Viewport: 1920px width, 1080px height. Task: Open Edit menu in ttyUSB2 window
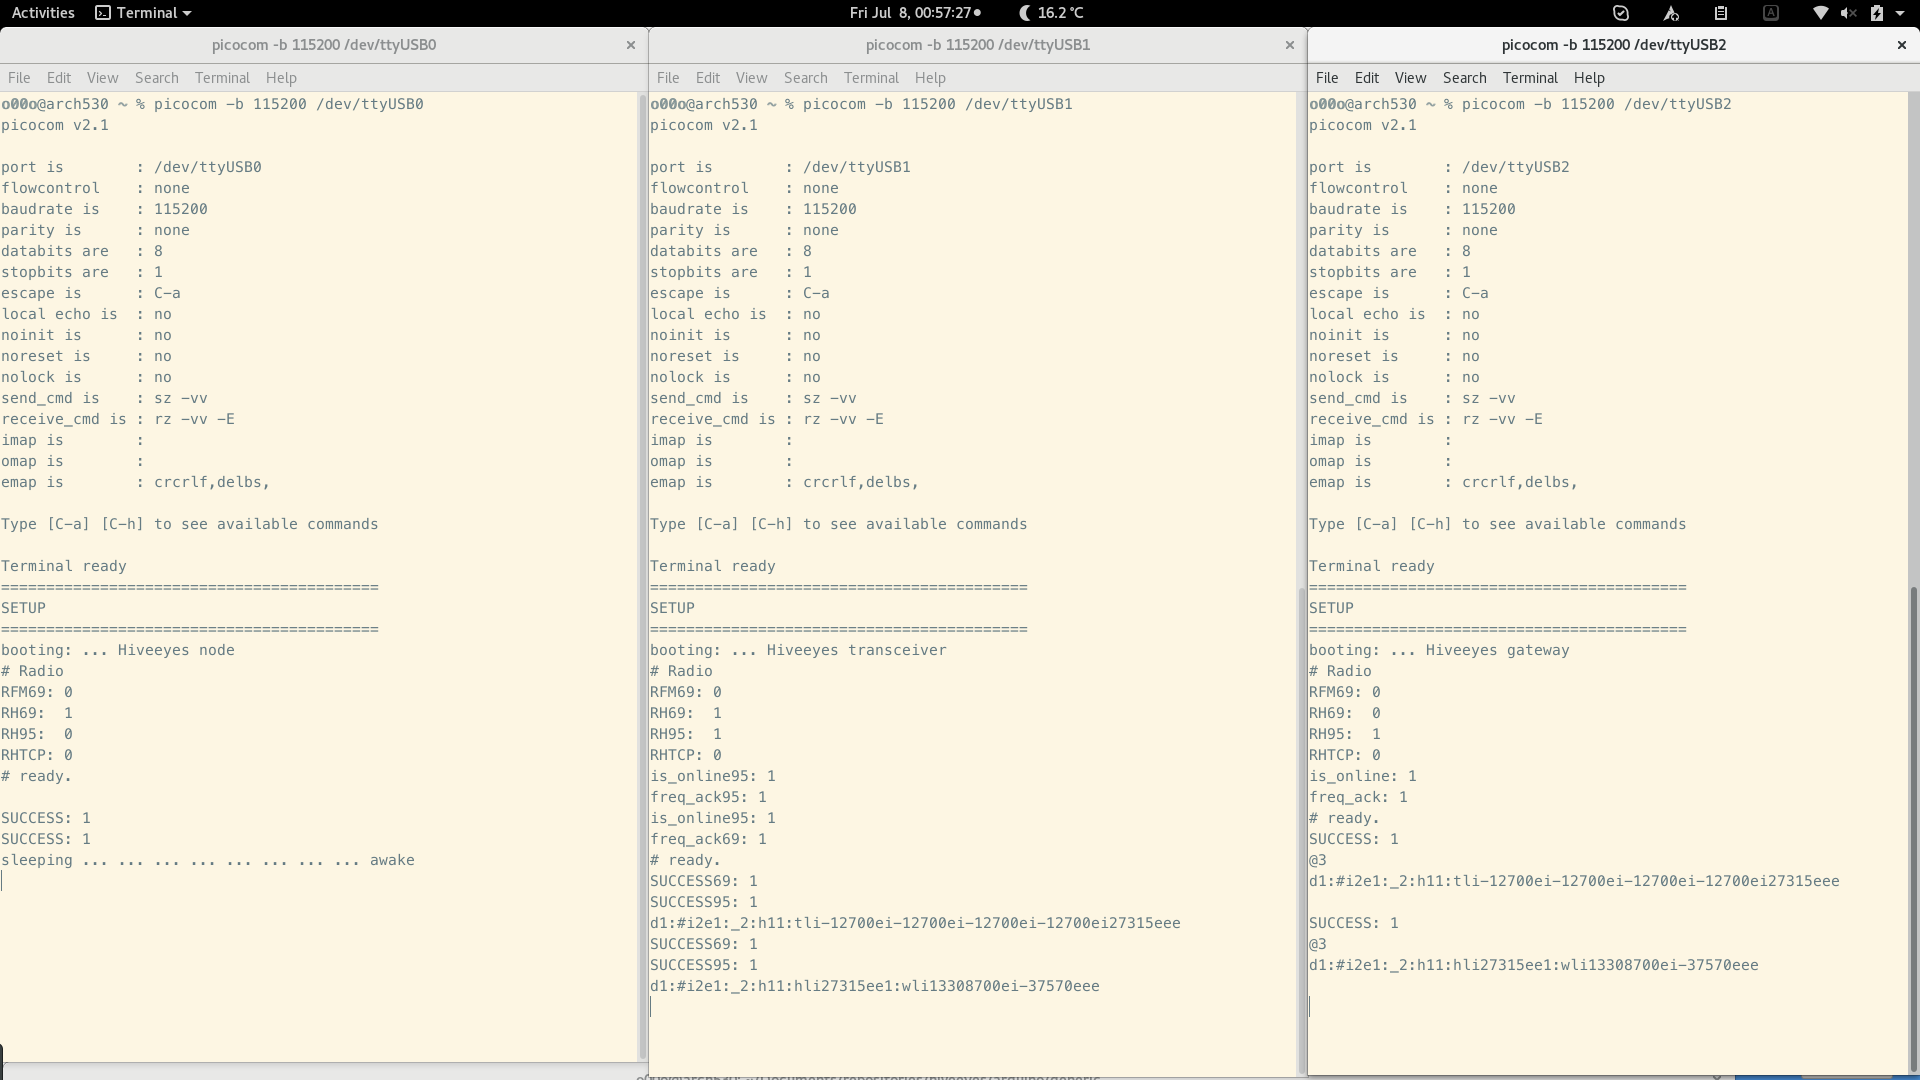click(1367, 78)
